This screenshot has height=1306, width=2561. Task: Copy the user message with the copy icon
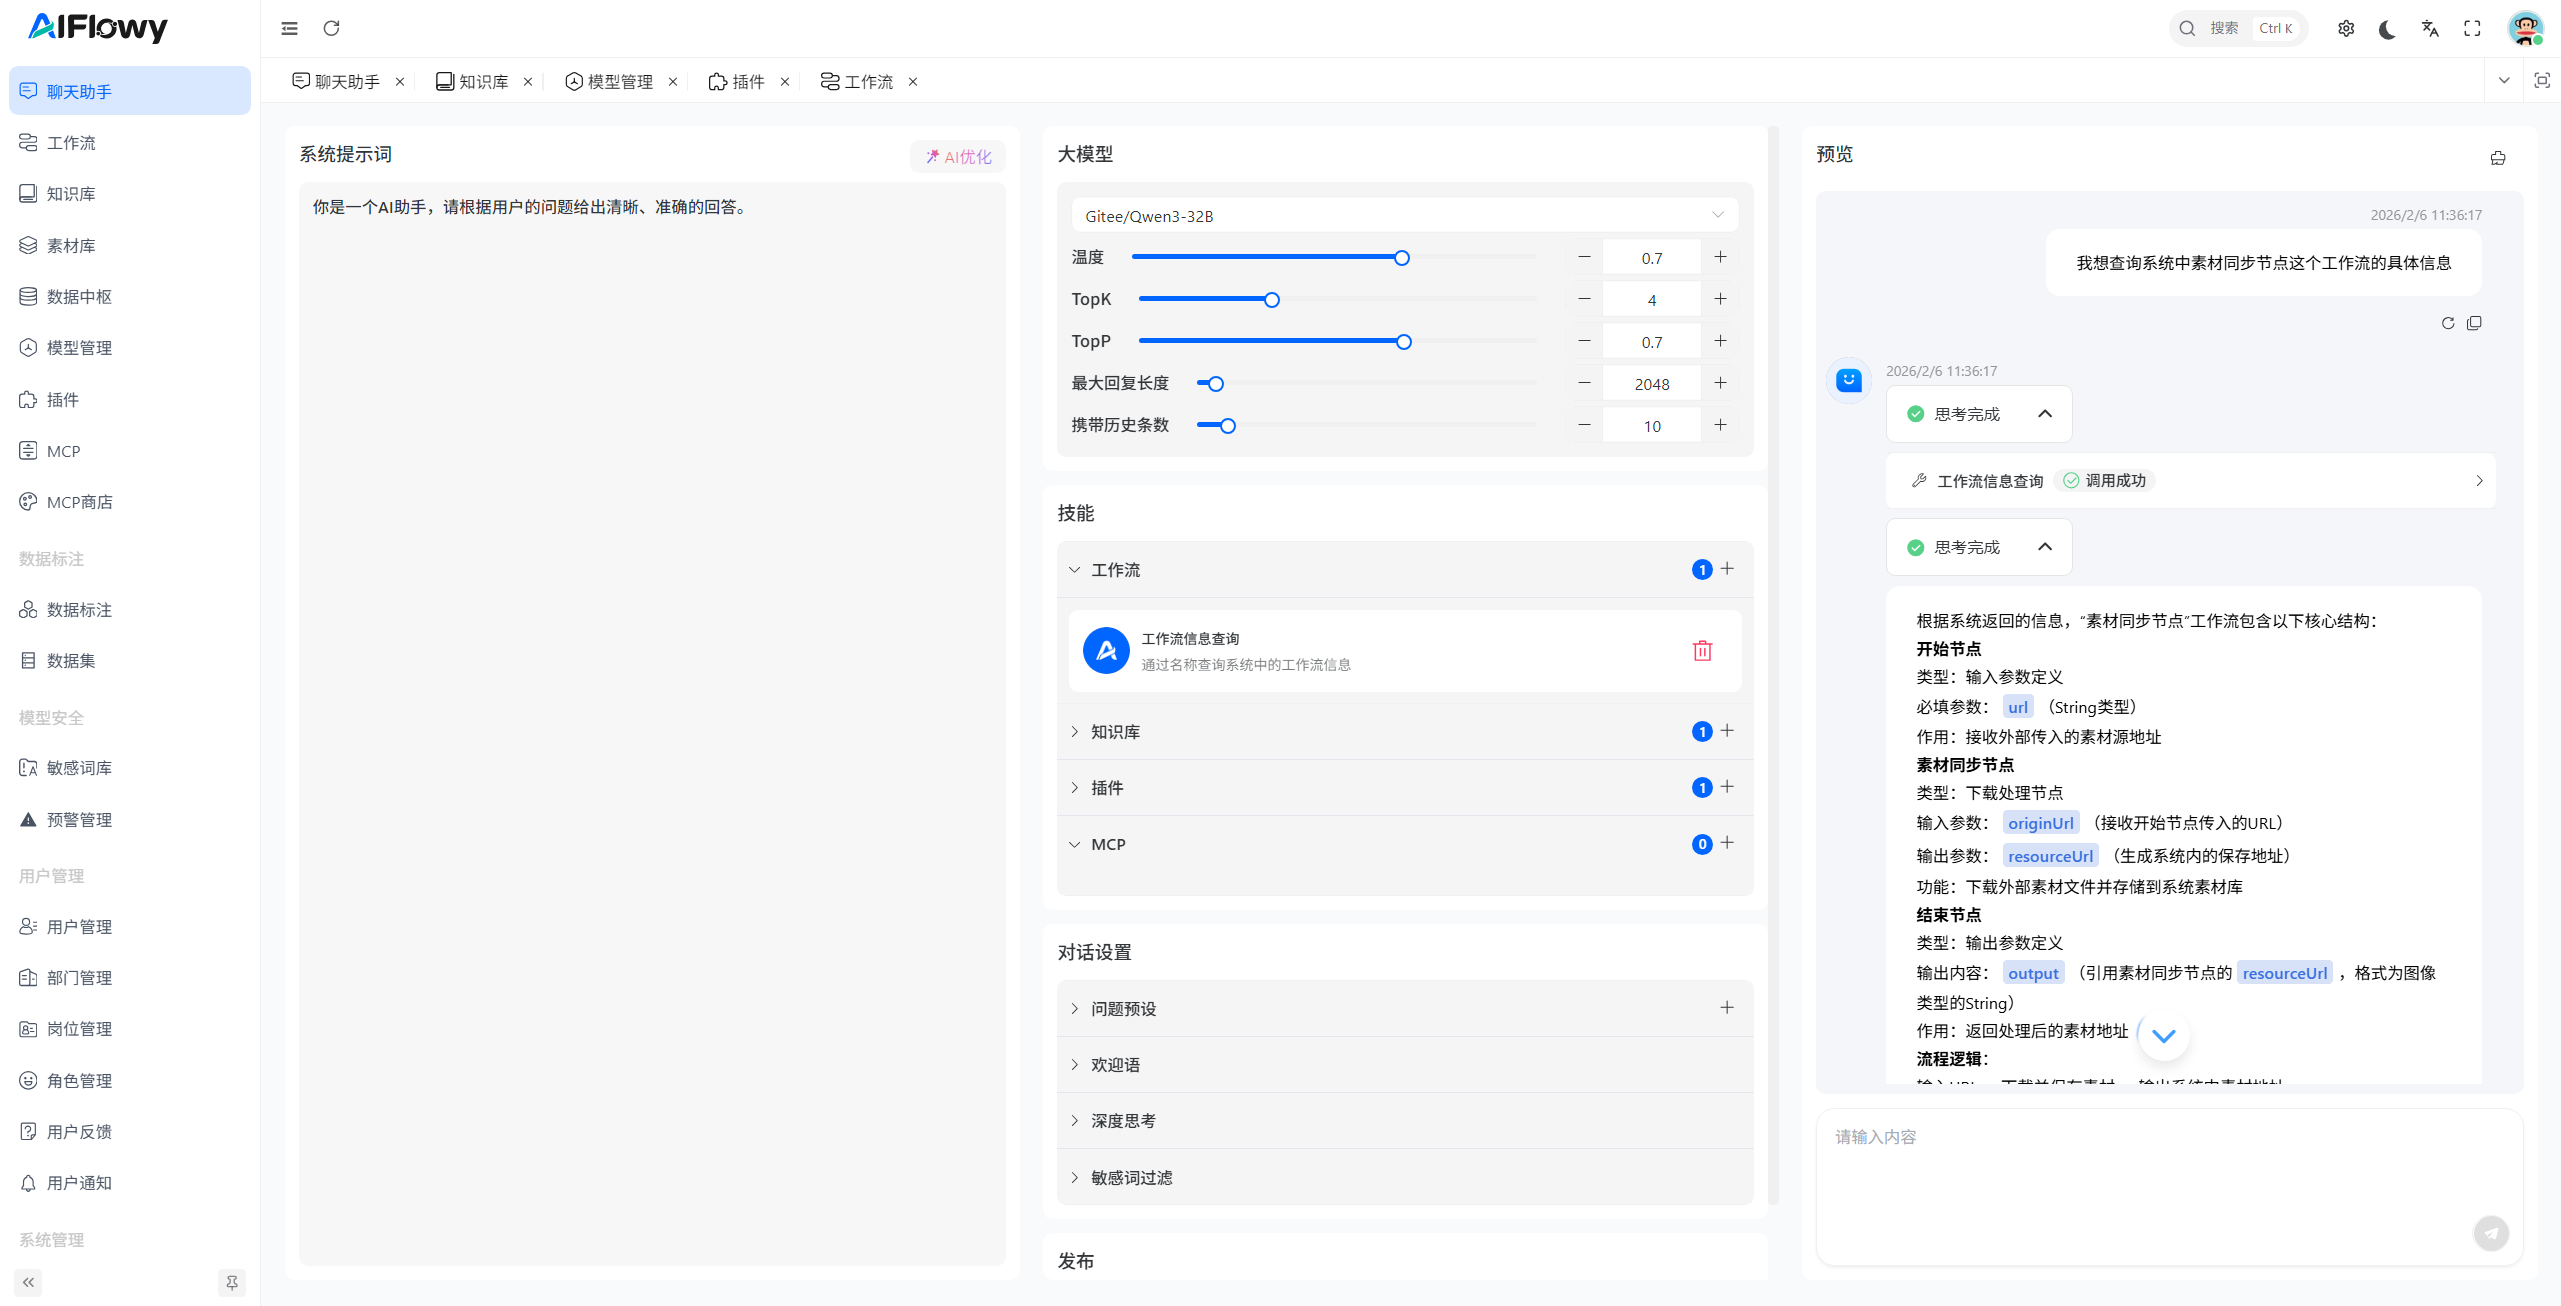point(2475,323)
